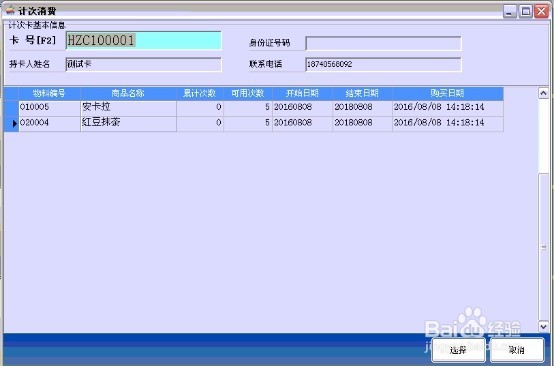Click the row selector arrow for 020004
Viewport: 554px width, 366px height.
pos(11,124)
